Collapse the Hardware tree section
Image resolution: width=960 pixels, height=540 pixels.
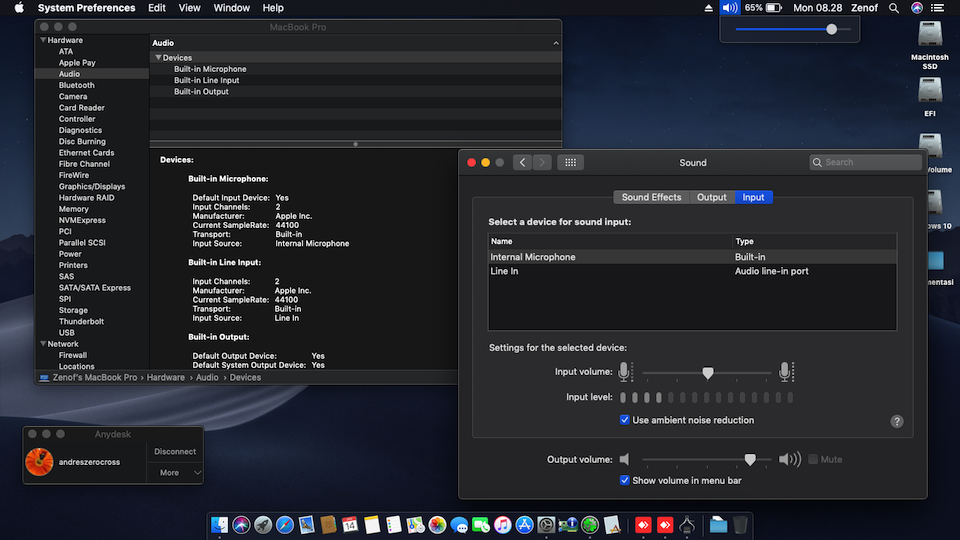tap(43, 40)
